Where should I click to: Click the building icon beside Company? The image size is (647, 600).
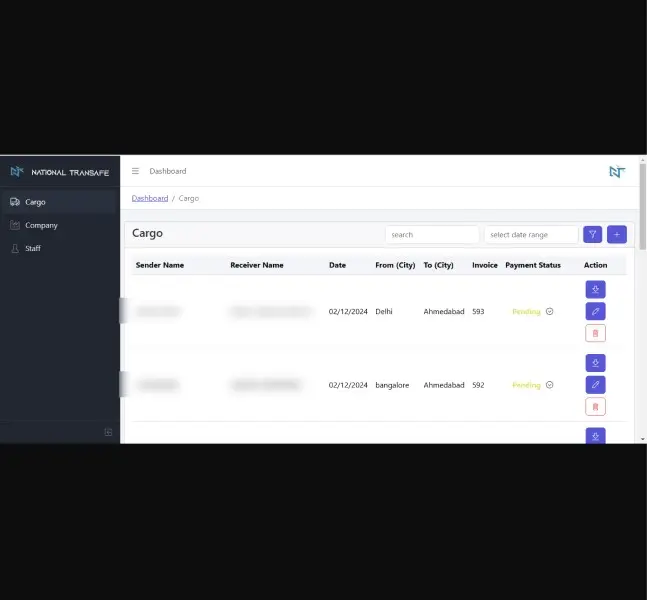point(15,225)
